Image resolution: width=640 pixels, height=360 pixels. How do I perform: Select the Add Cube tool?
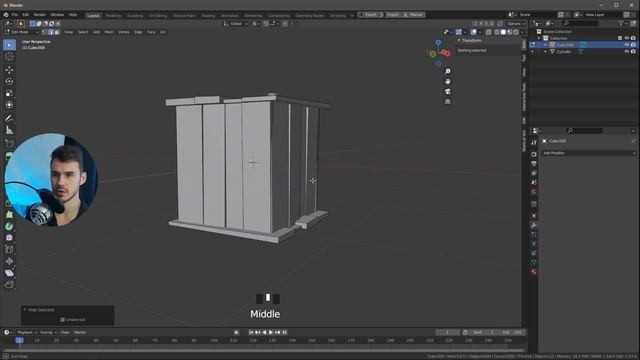(9, 143)
